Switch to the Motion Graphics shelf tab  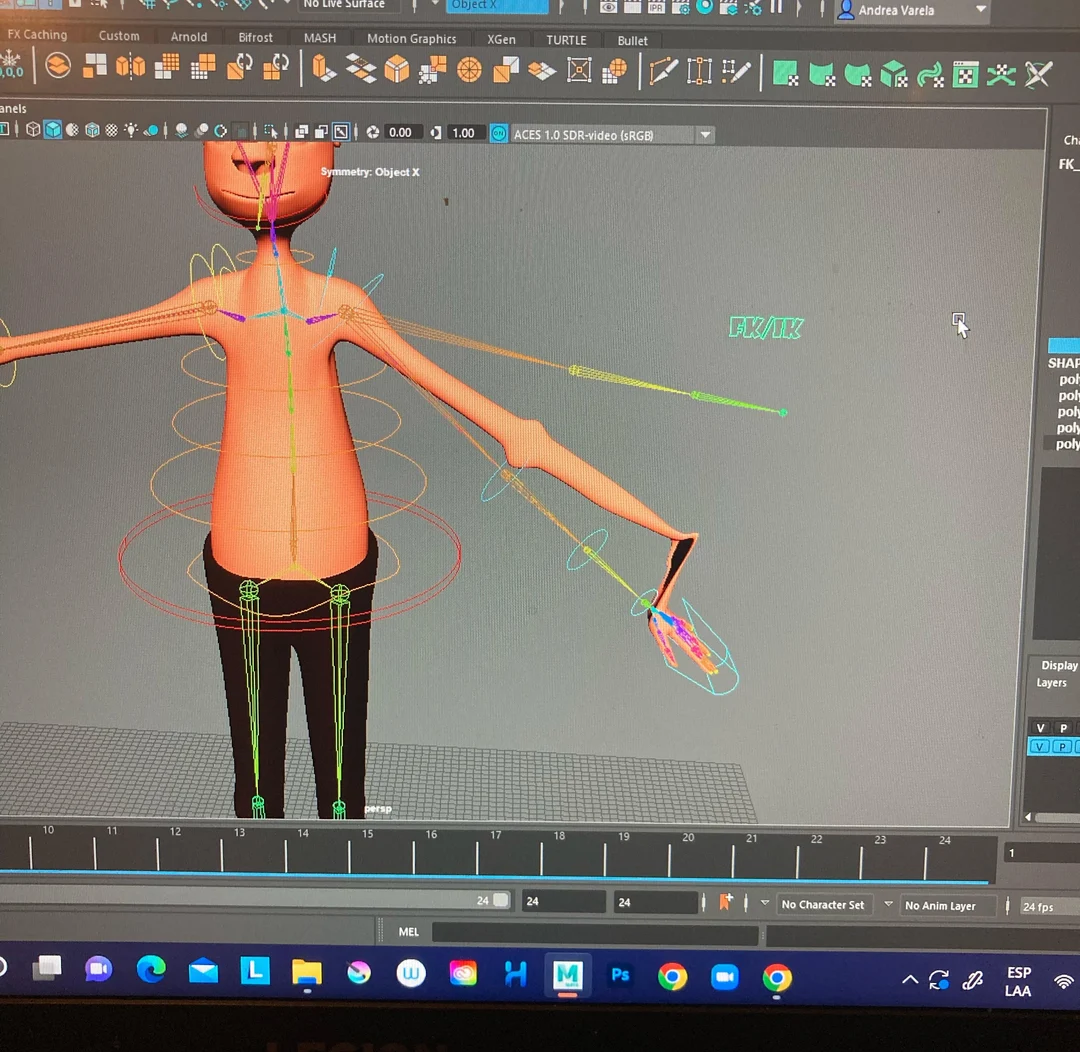[x=411, y=39]
